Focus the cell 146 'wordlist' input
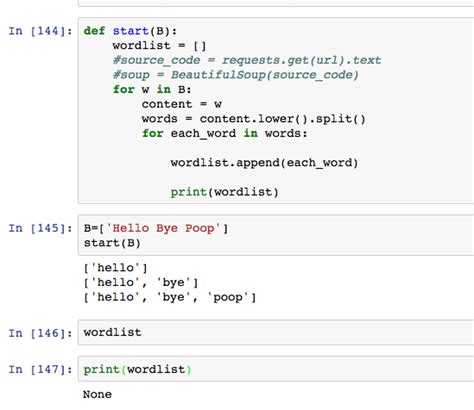Viewport: 474px width, 410px height. tap(276, 332)
